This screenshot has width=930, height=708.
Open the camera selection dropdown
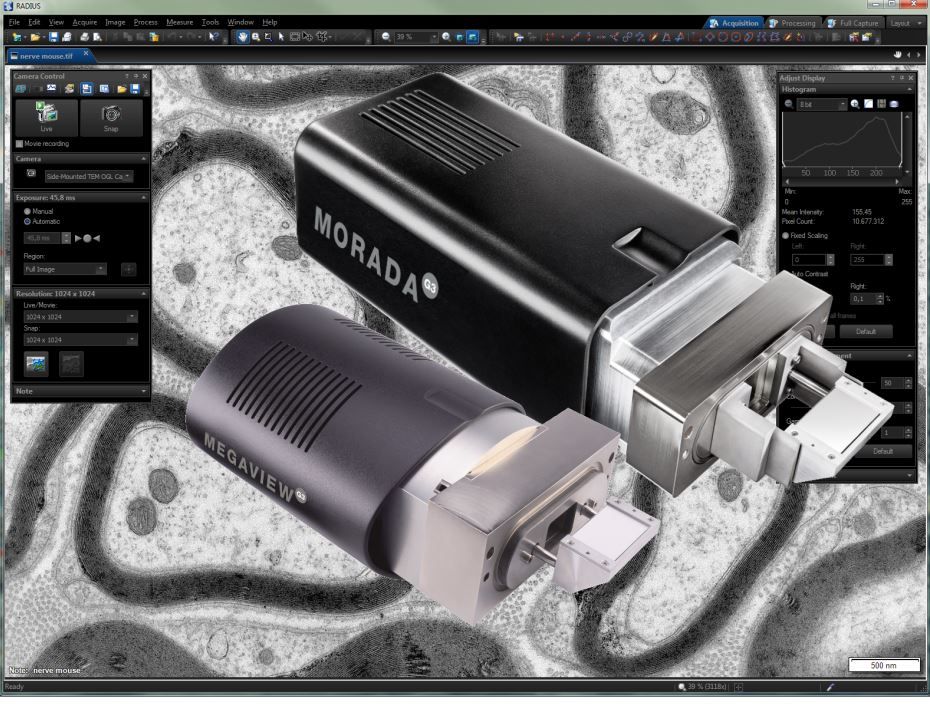pyautogui.click(x=89, y=176)
